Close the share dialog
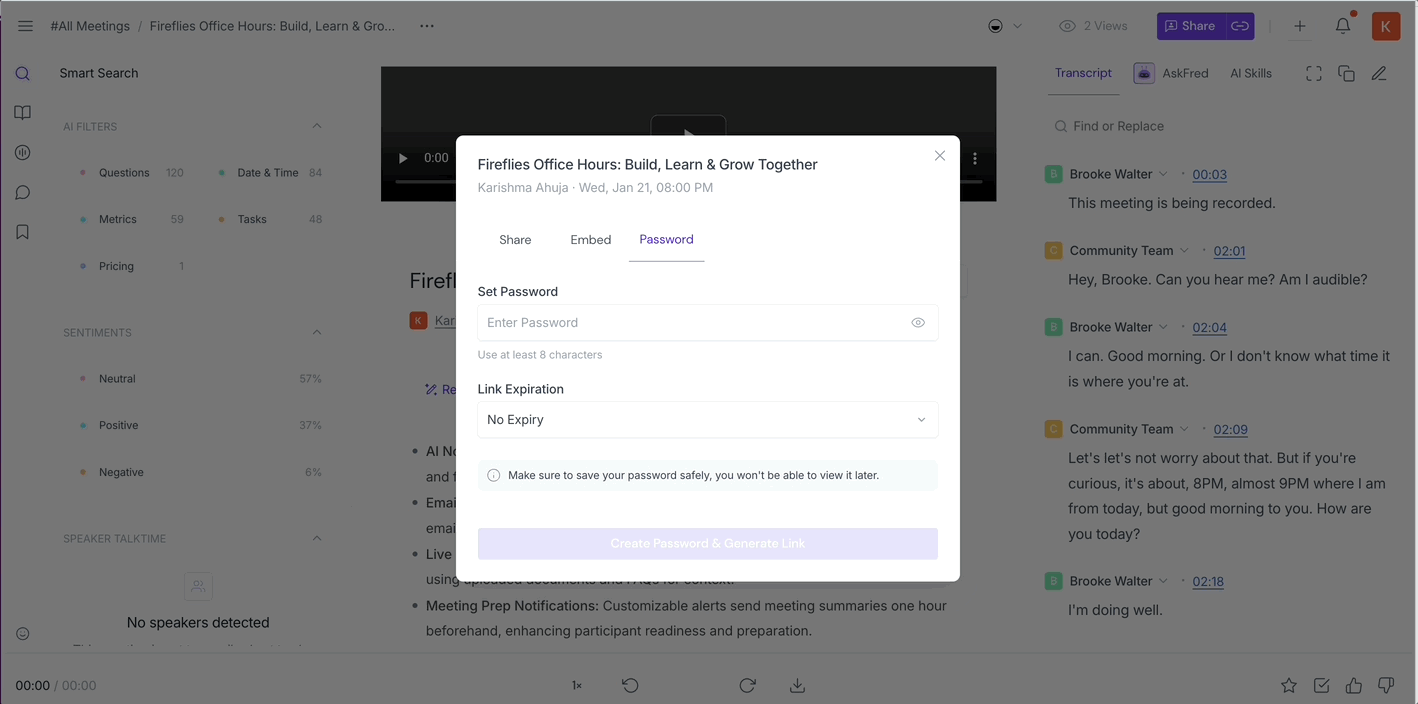Viewport: 1418px width, 704px height. [940, 156]
